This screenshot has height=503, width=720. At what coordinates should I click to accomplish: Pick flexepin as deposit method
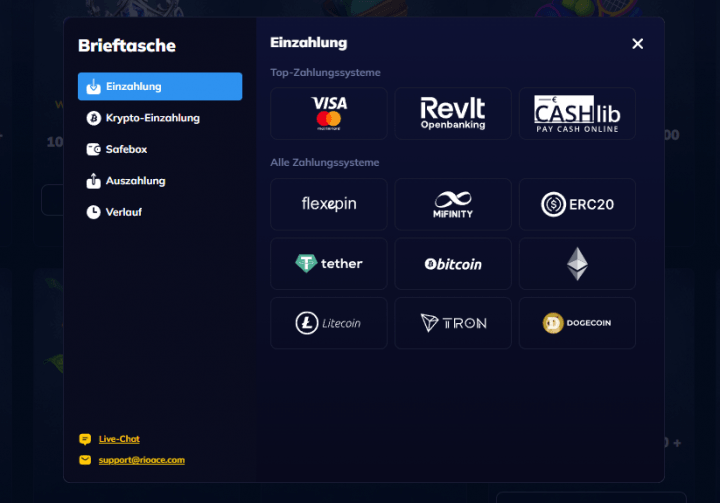click(x=328, y=204)
